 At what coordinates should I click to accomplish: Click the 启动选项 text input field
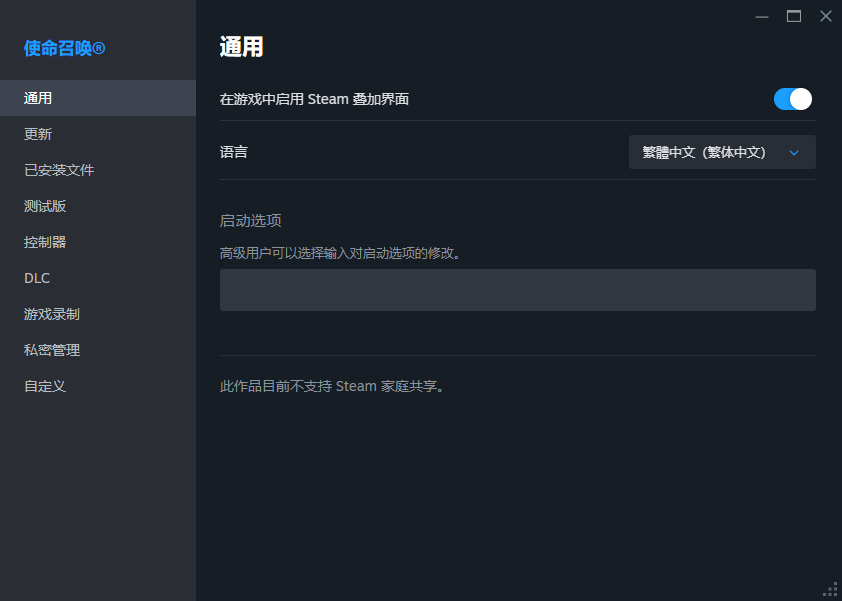tap(517, 290)
